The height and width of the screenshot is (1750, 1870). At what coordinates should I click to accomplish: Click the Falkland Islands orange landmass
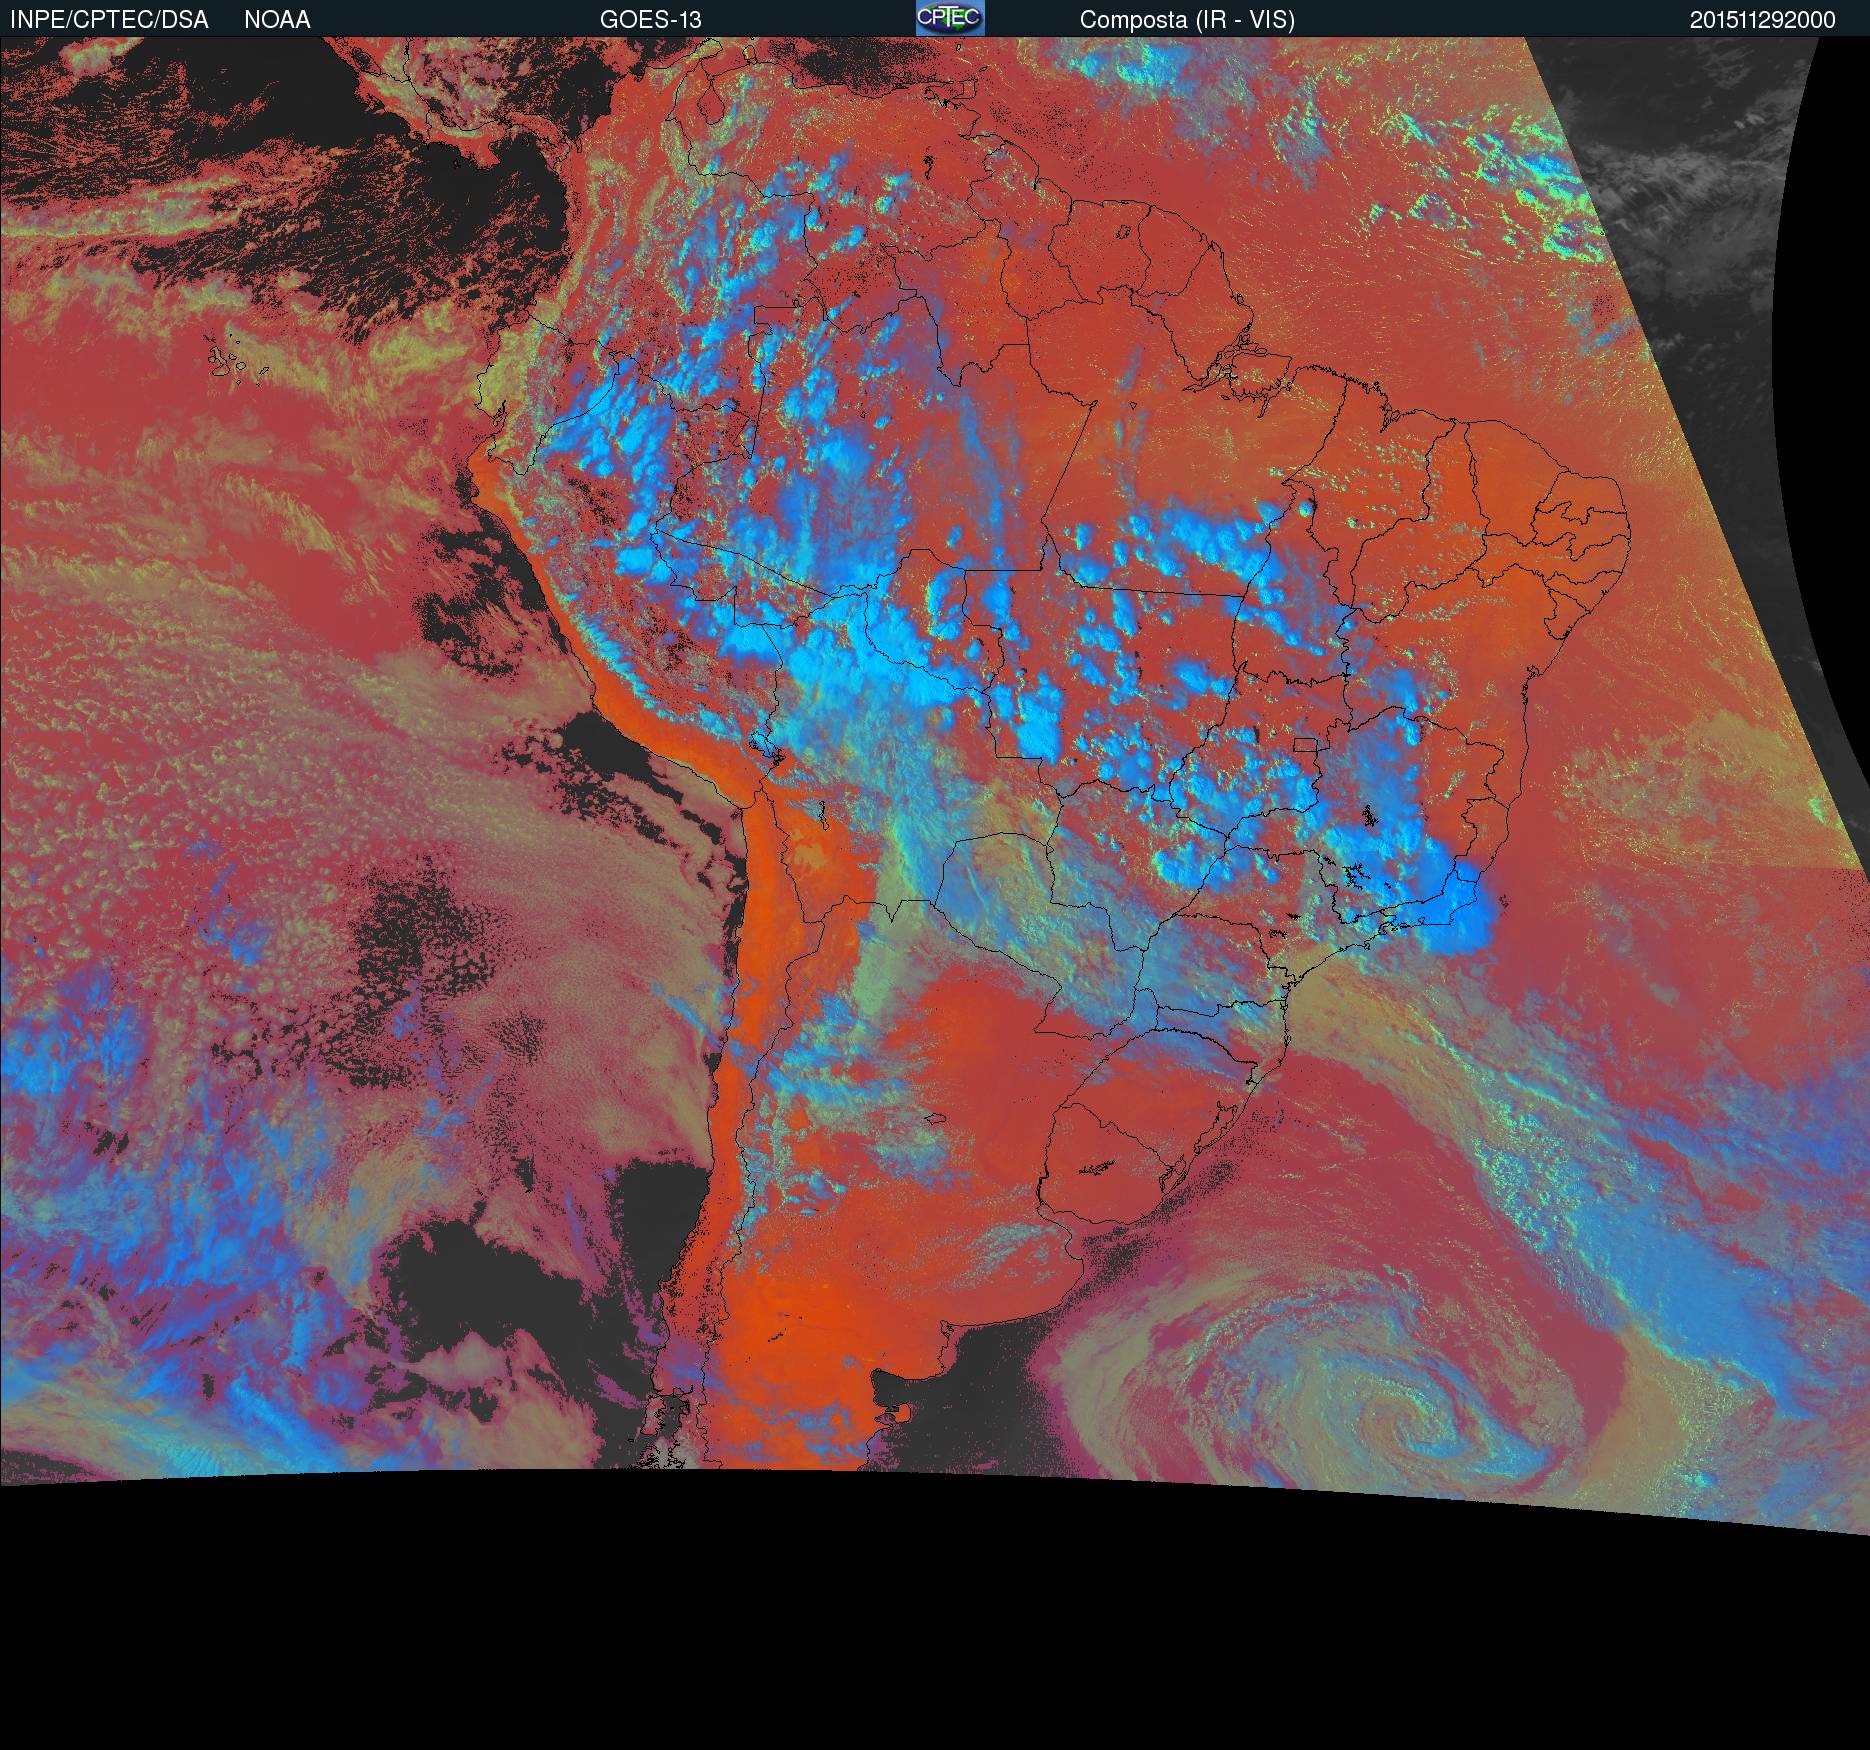pyautogui.click(x=900, y=1412)
